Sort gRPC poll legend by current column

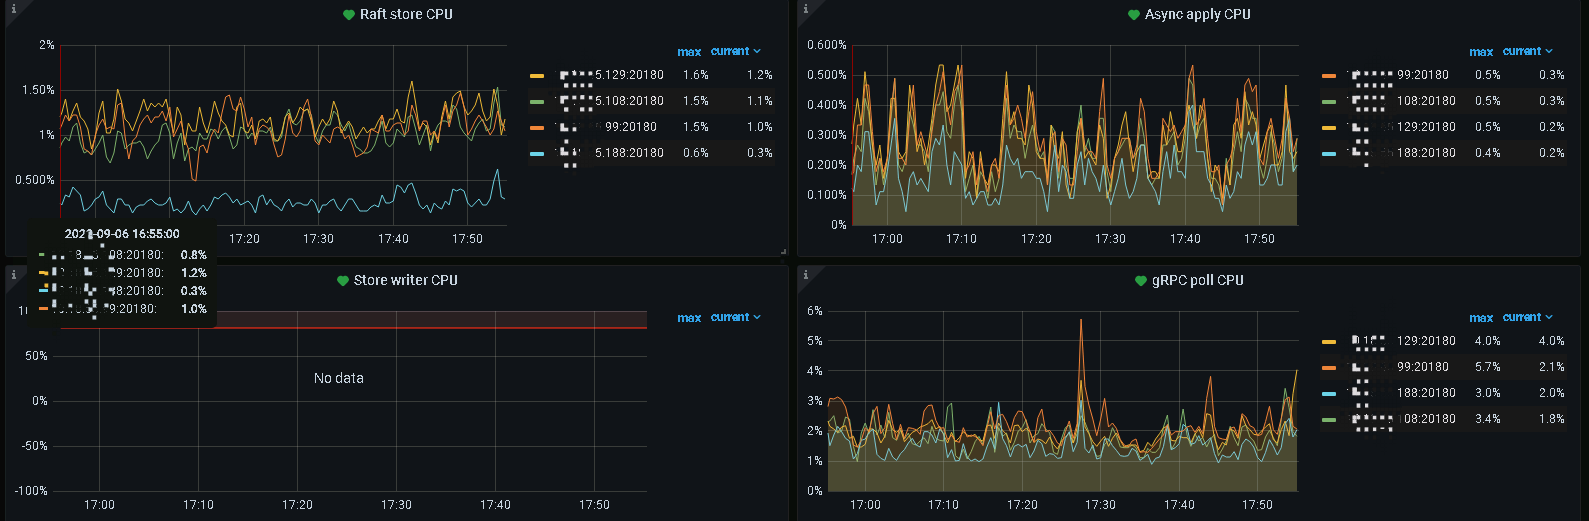coord(1527,317)
